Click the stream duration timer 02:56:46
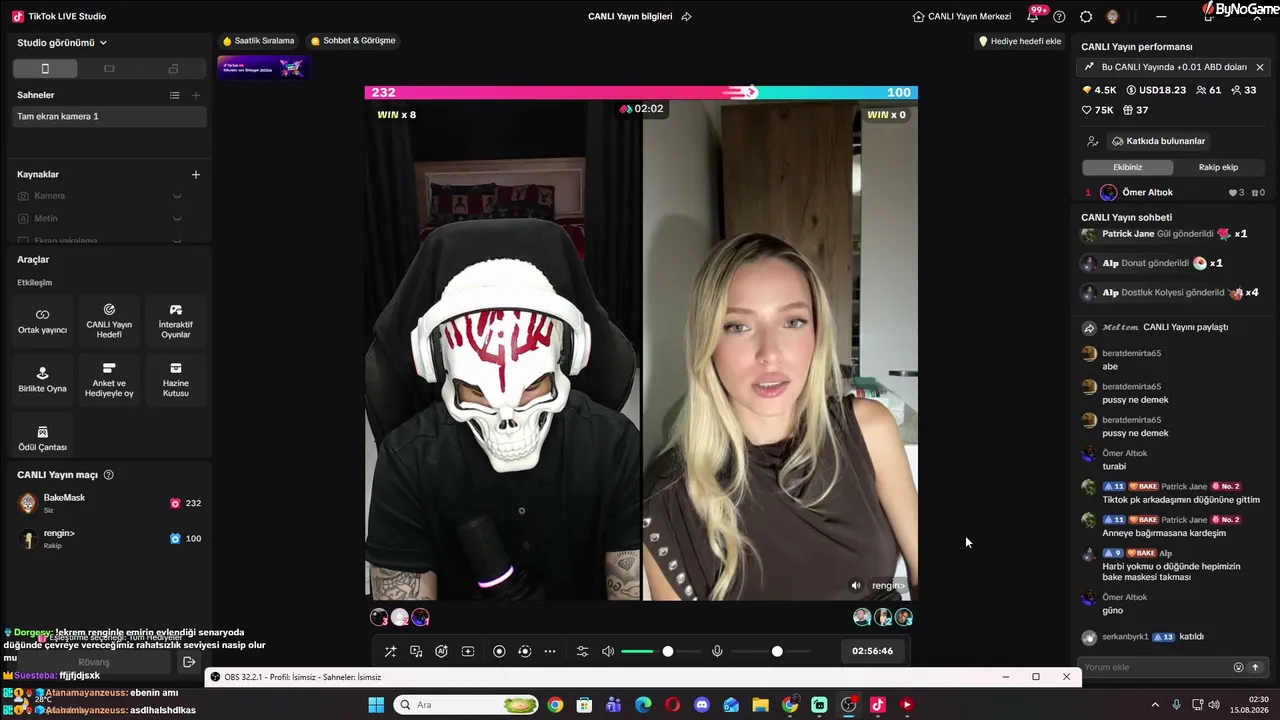The width and height of the screenshot is (1280, 720). point(872,651)
